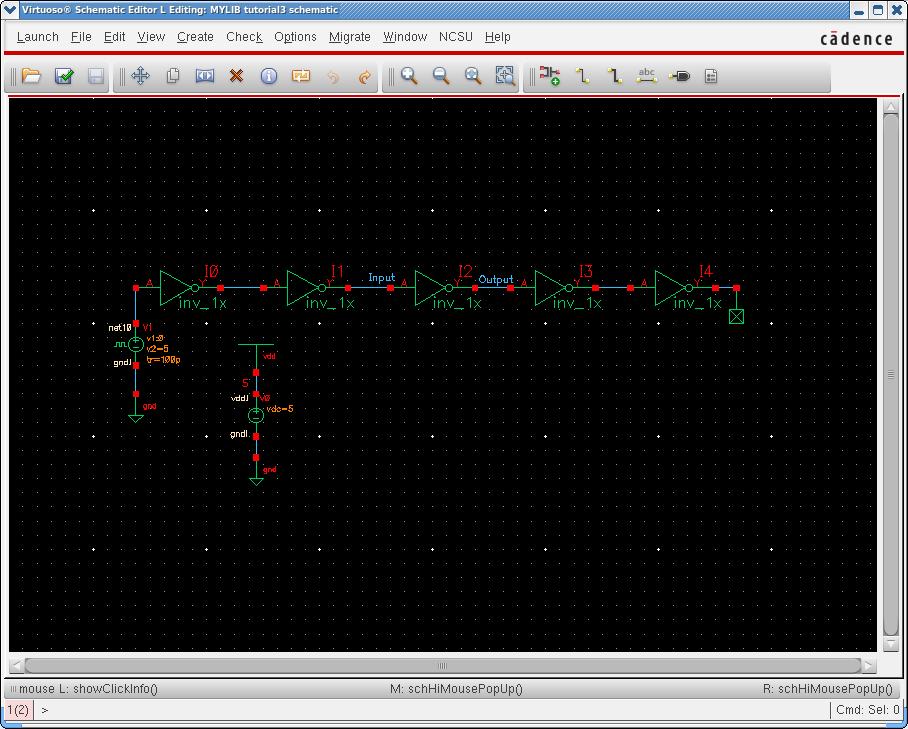Click the red X Delete icon
The height and width of the screenshot is (729, 908).
(236, 76)
